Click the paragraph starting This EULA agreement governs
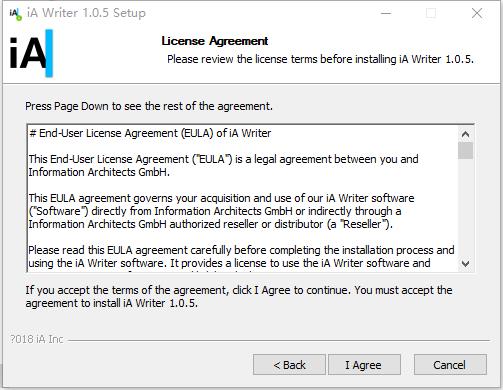 coord(221,211)
